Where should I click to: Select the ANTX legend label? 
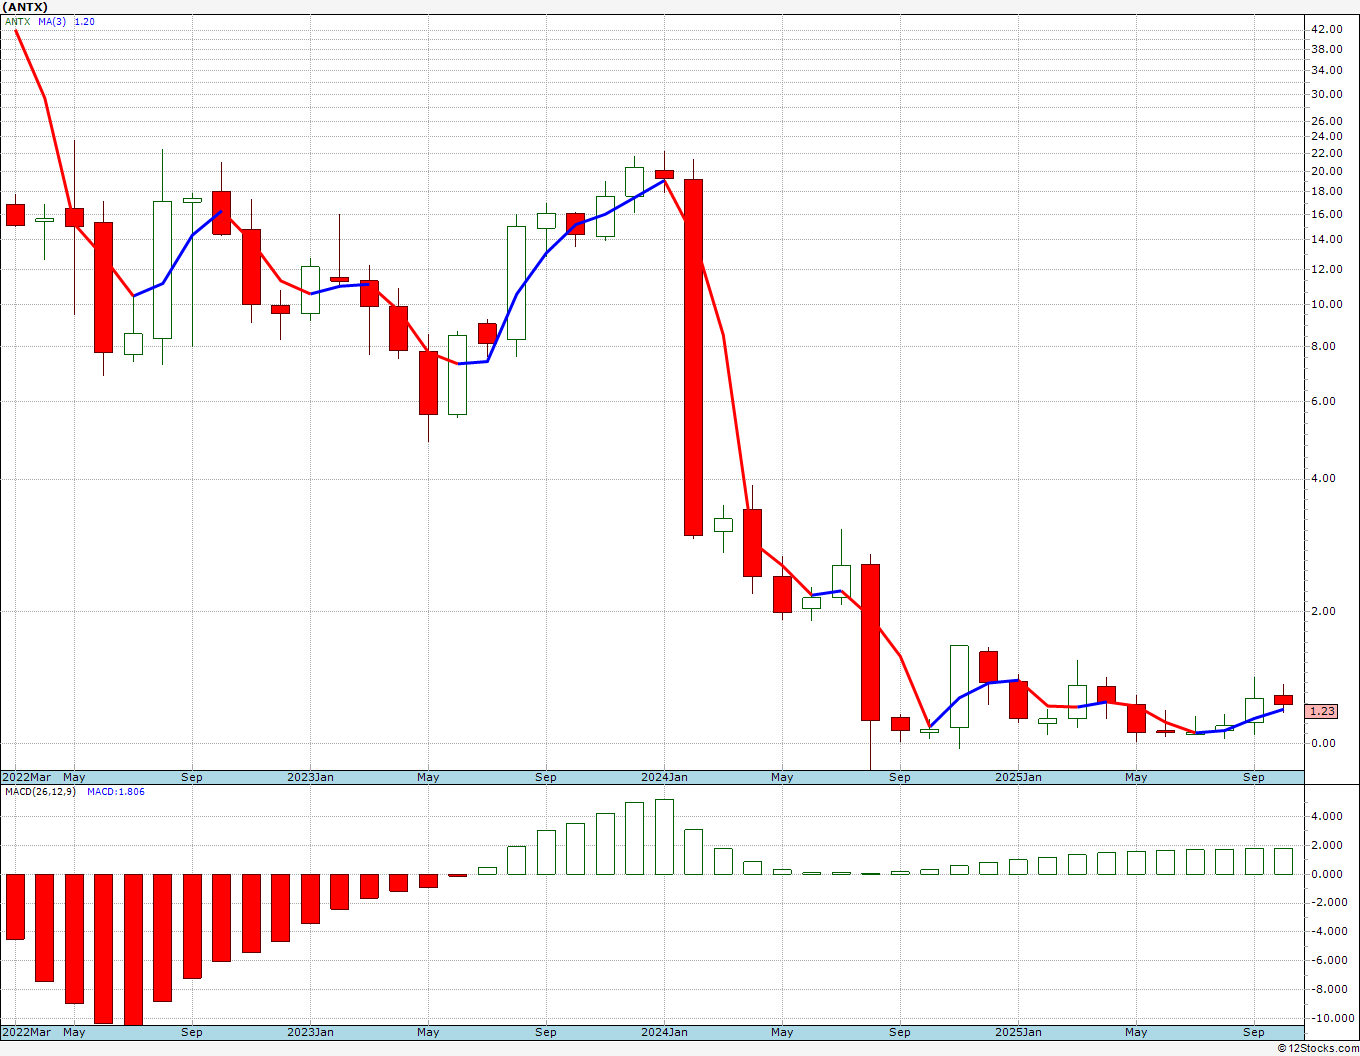[x=17, y=21]
